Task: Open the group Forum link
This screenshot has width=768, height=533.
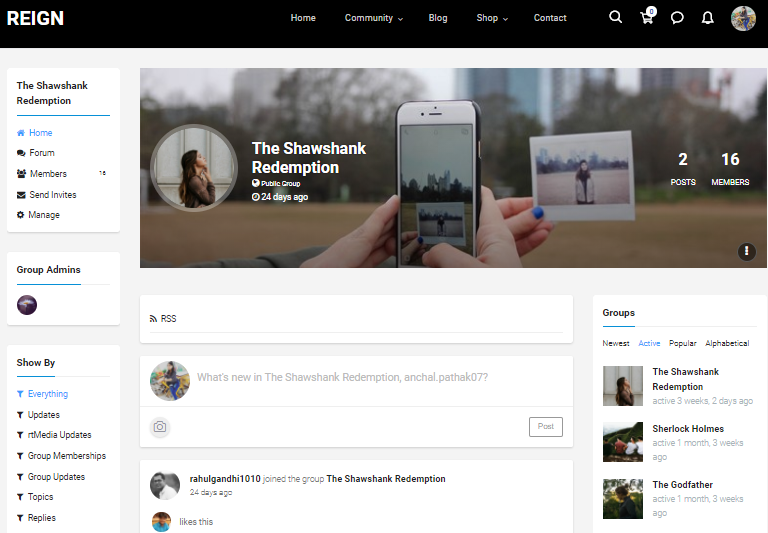Action: tap(35, 153)
